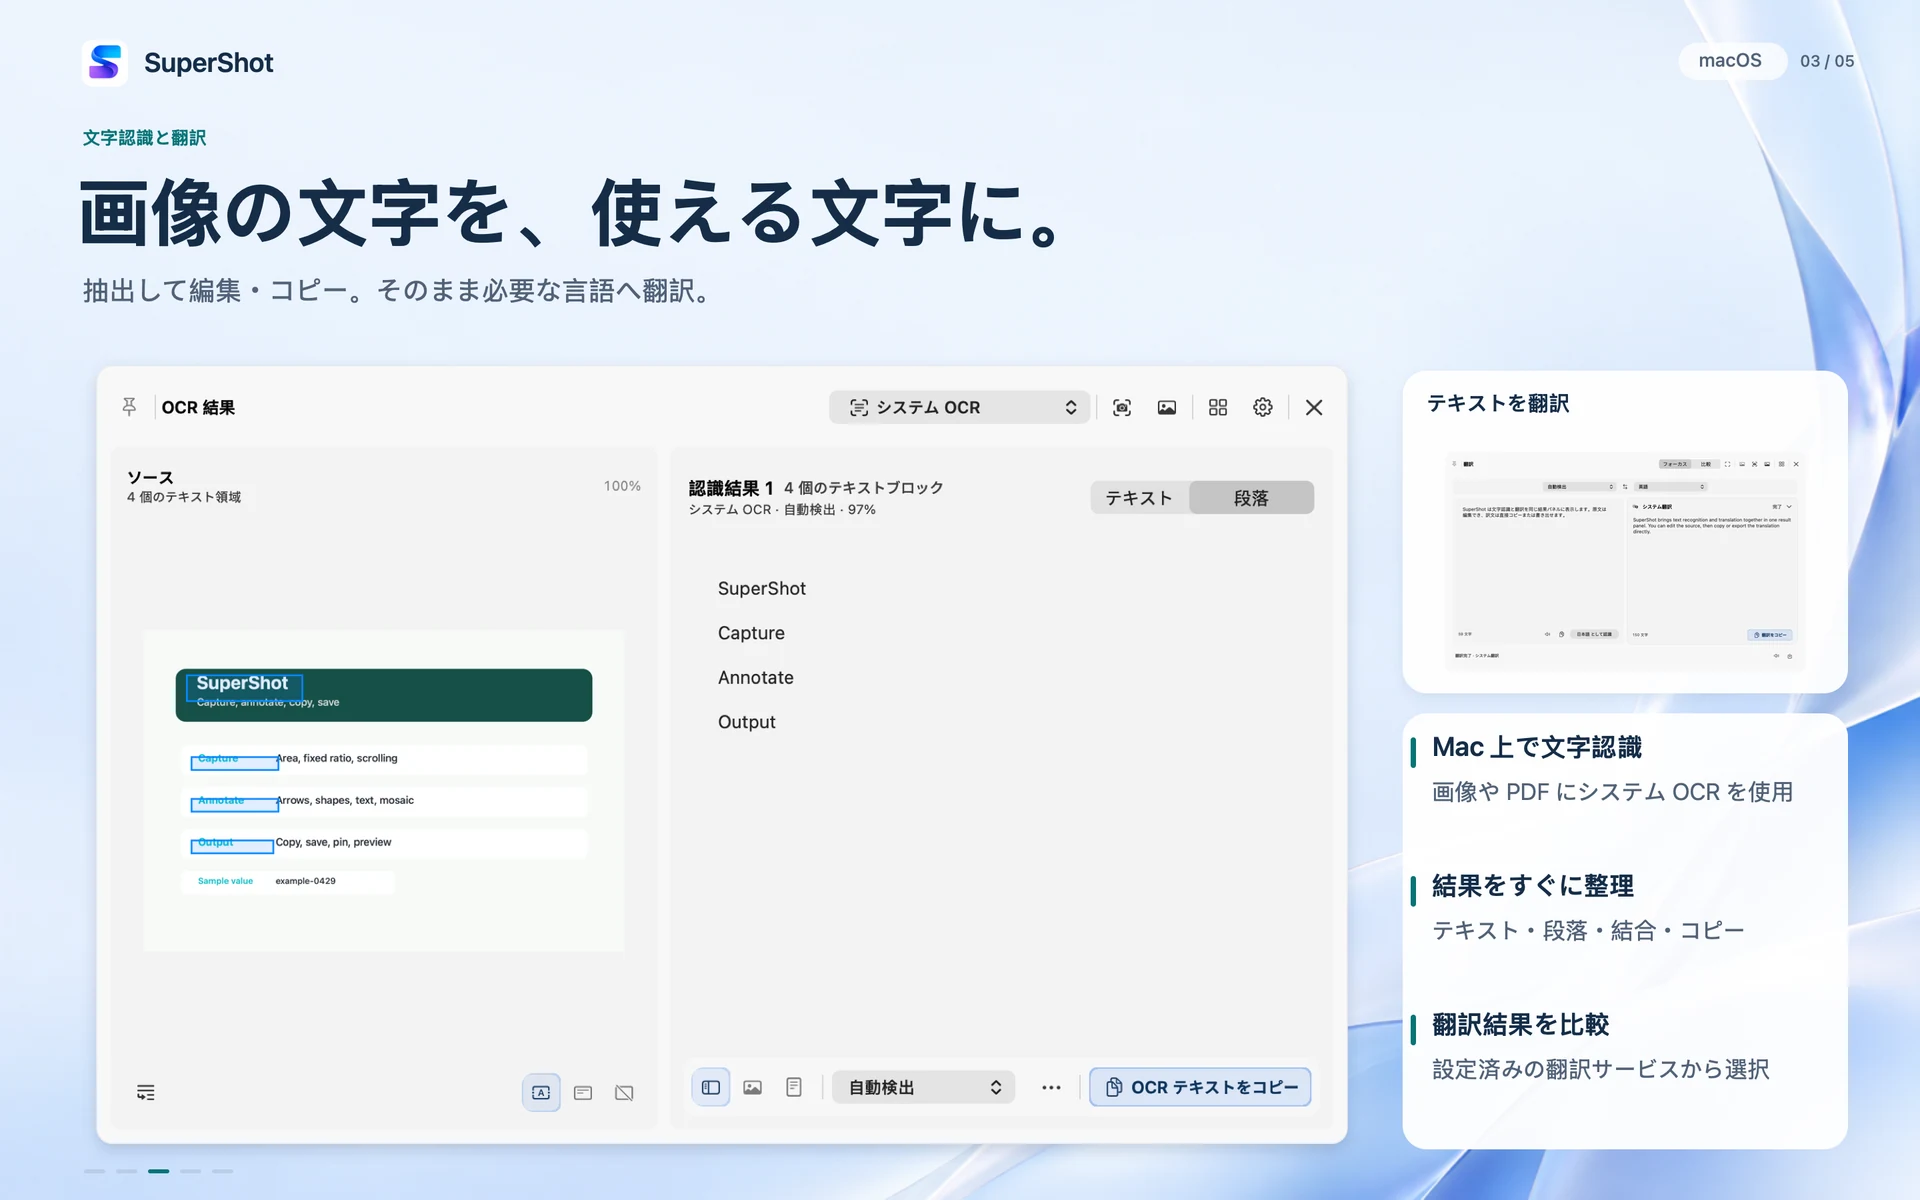Click the 03 / 05 page counter

(x=1827, y=61)
